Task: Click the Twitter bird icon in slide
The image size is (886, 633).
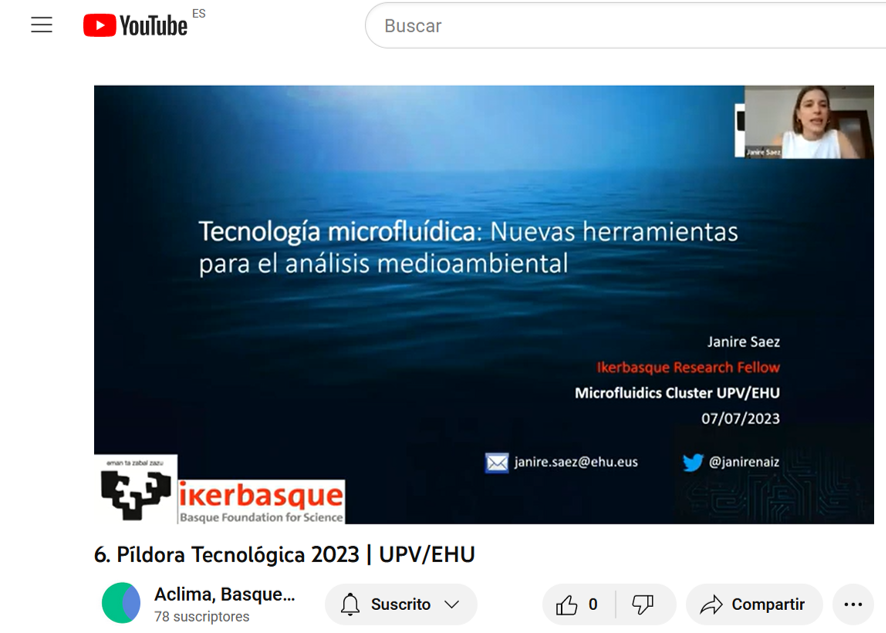Action: coord(693,462)
